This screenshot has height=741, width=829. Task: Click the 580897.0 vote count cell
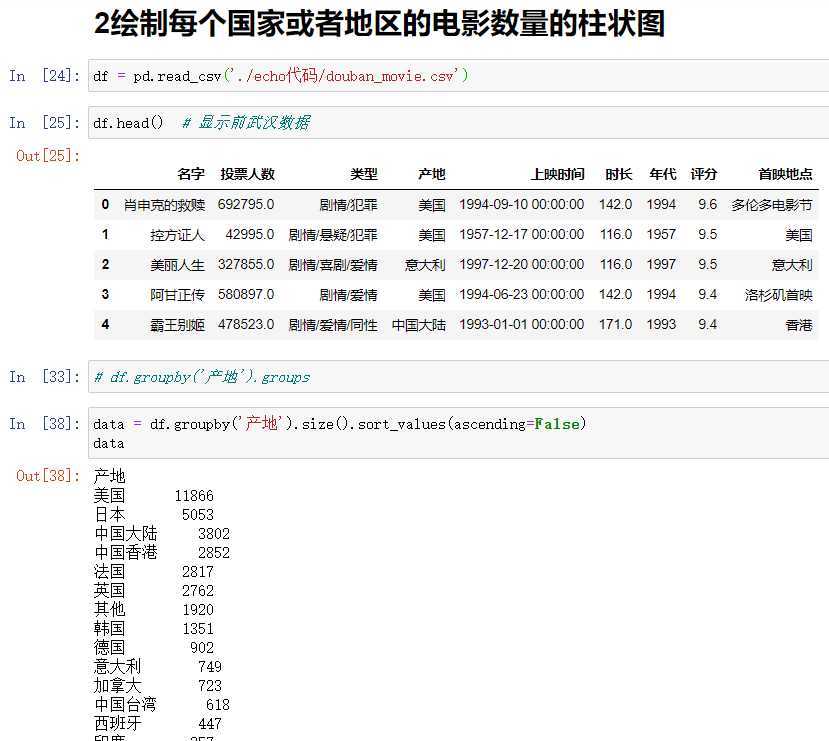pyautogui.click(x=246, y=294)
